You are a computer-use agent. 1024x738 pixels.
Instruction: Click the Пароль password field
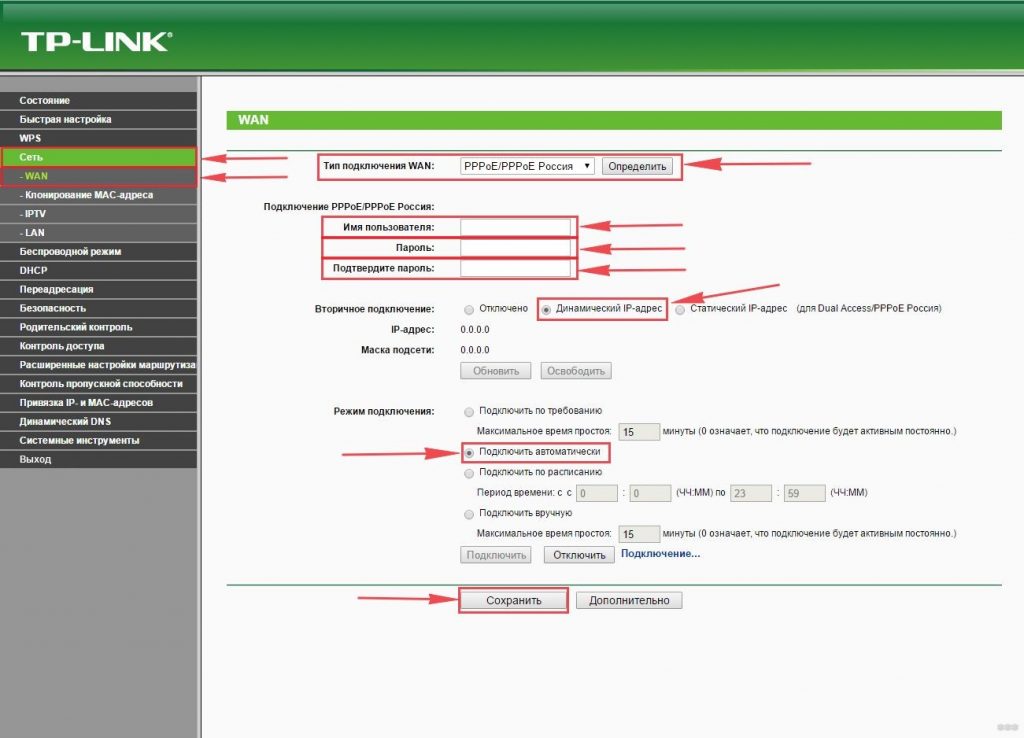click(x=515, y=247)
